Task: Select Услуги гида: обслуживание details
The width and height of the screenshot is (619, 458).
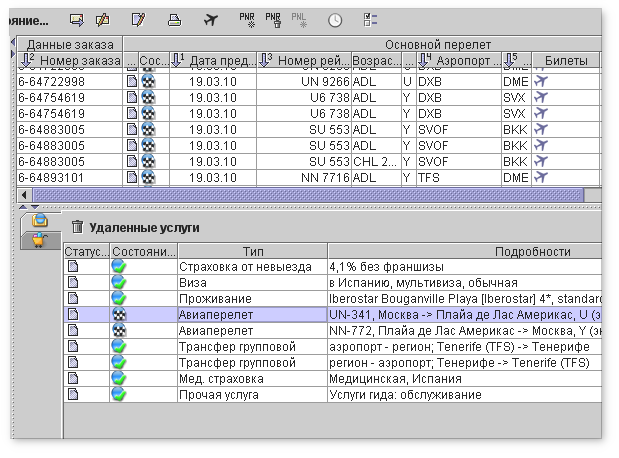Action: (x=465, y=394)
